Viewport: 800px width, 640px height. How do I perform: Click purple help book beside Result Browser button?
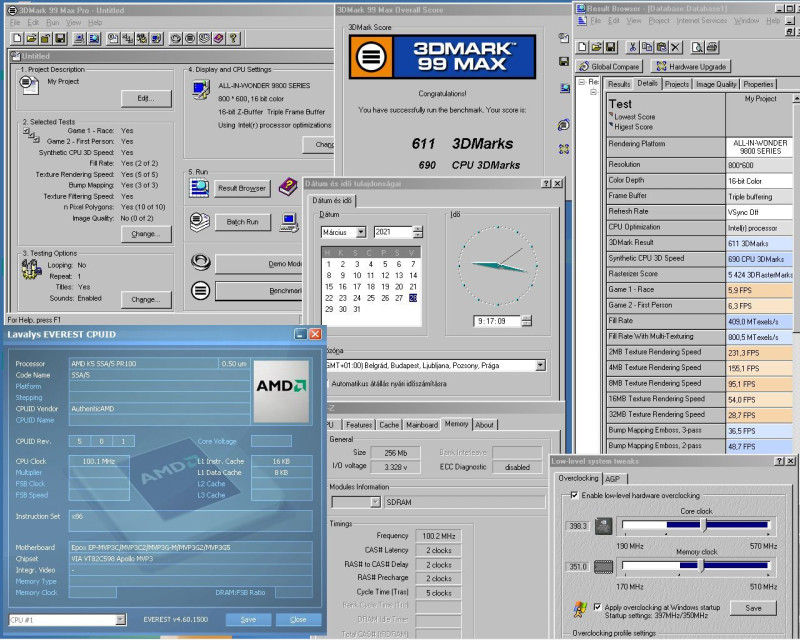[288, 187]
